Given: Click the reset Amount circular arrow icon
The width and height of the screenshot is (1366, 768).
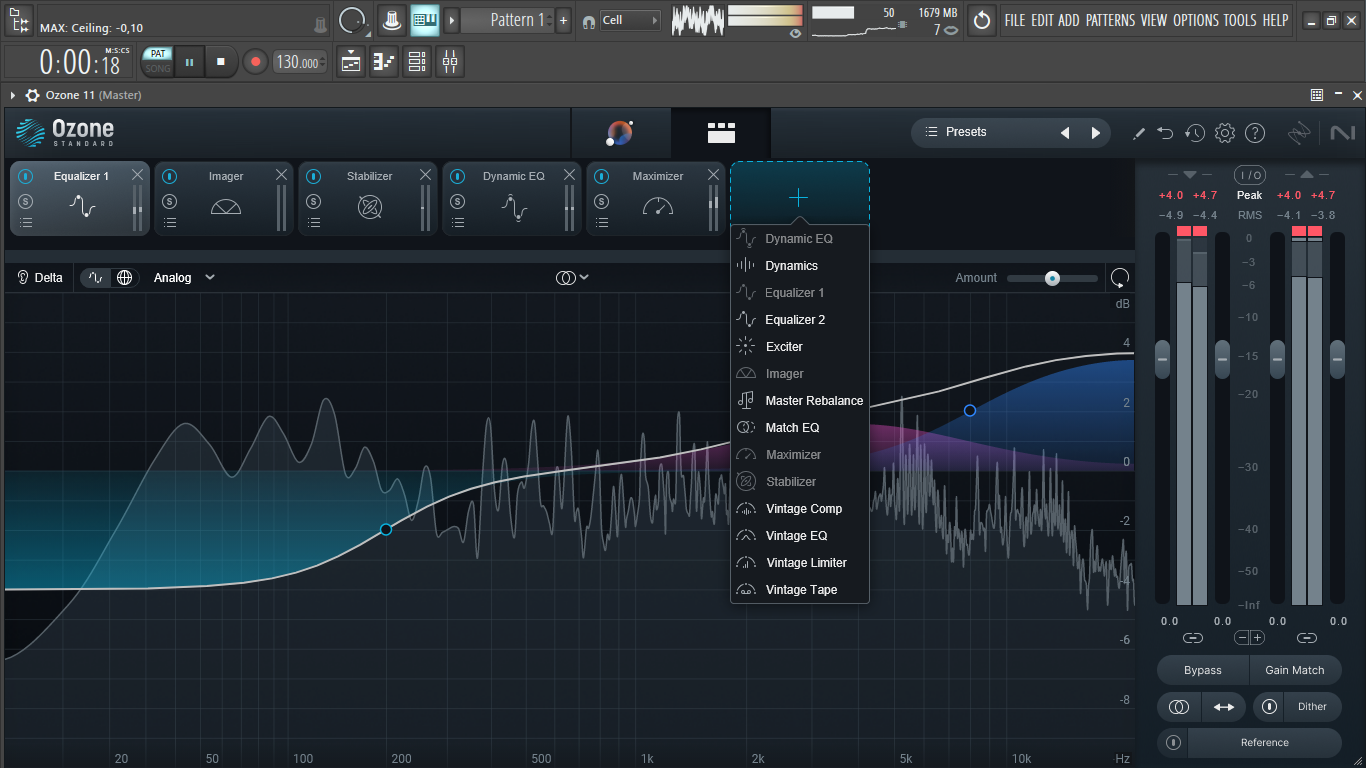Looking at the screenshot, I should [x=1120, y=278].
